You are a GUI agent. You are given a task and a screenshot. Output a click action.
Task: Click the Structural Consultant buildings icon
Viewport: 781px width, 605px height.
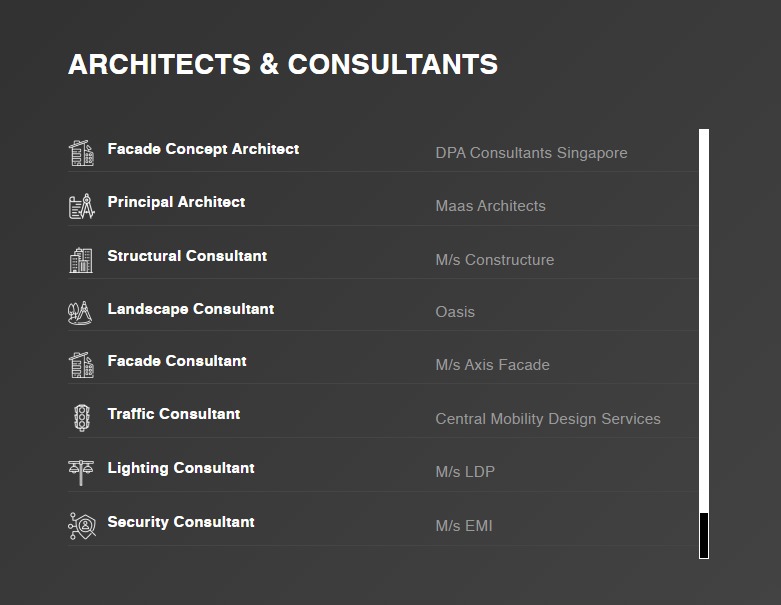81,260
